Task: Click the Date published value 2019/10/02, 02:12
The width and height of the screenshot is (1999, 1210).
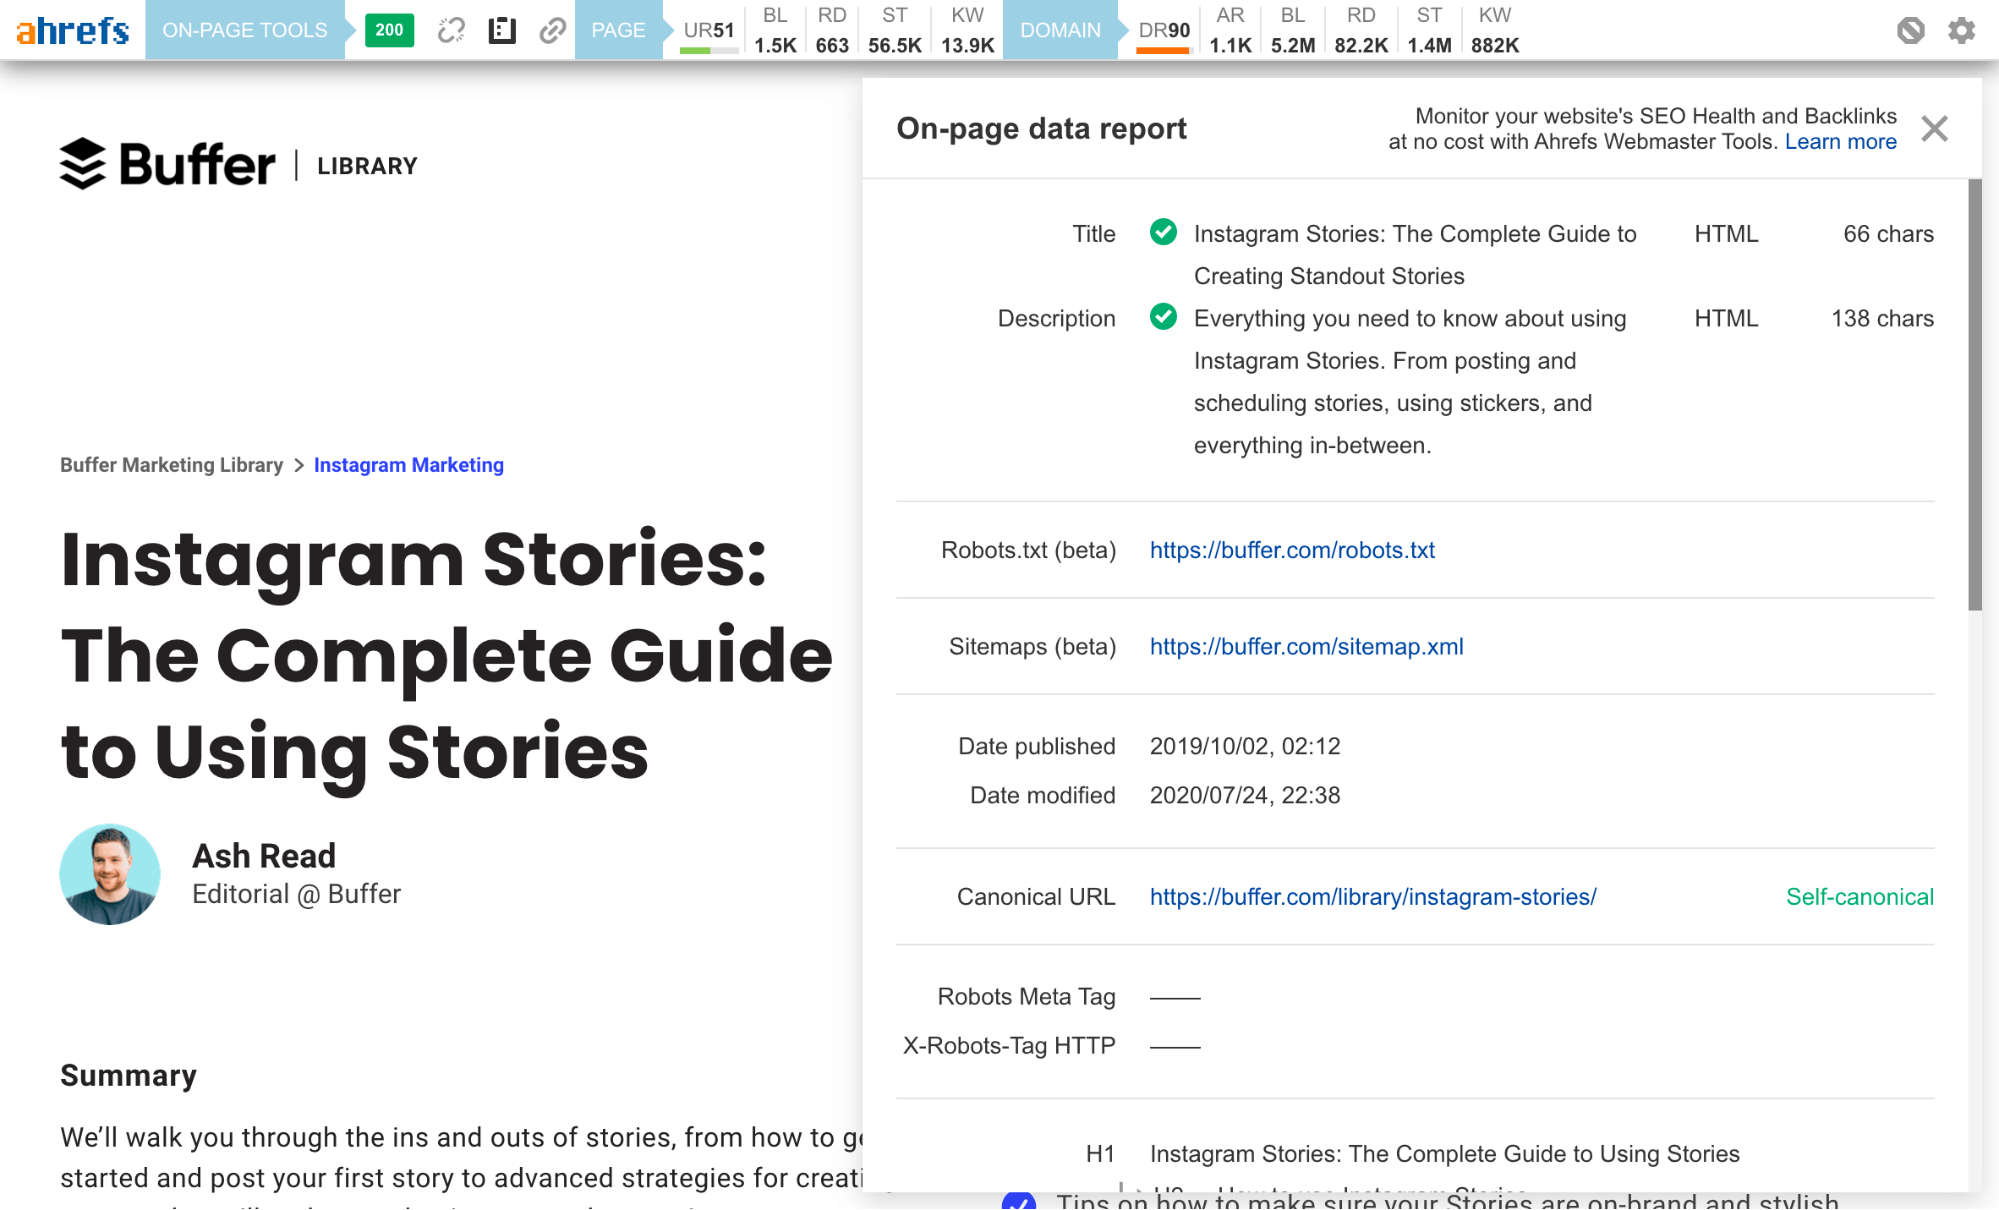Action: pyautogui.click(x=1245, y=746)
